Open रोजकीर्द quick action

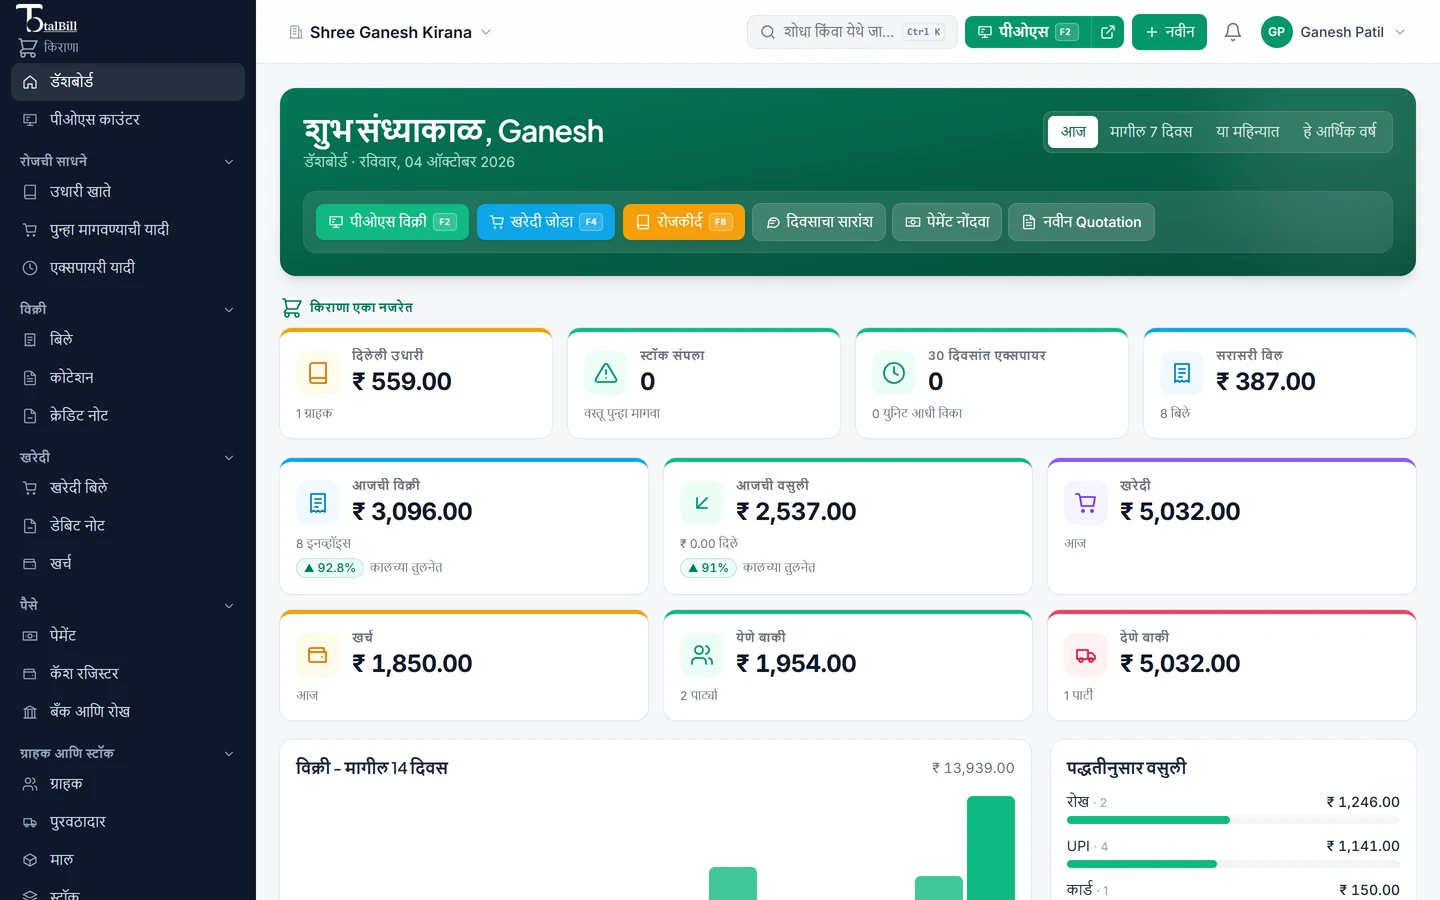(x=684, y=222)
